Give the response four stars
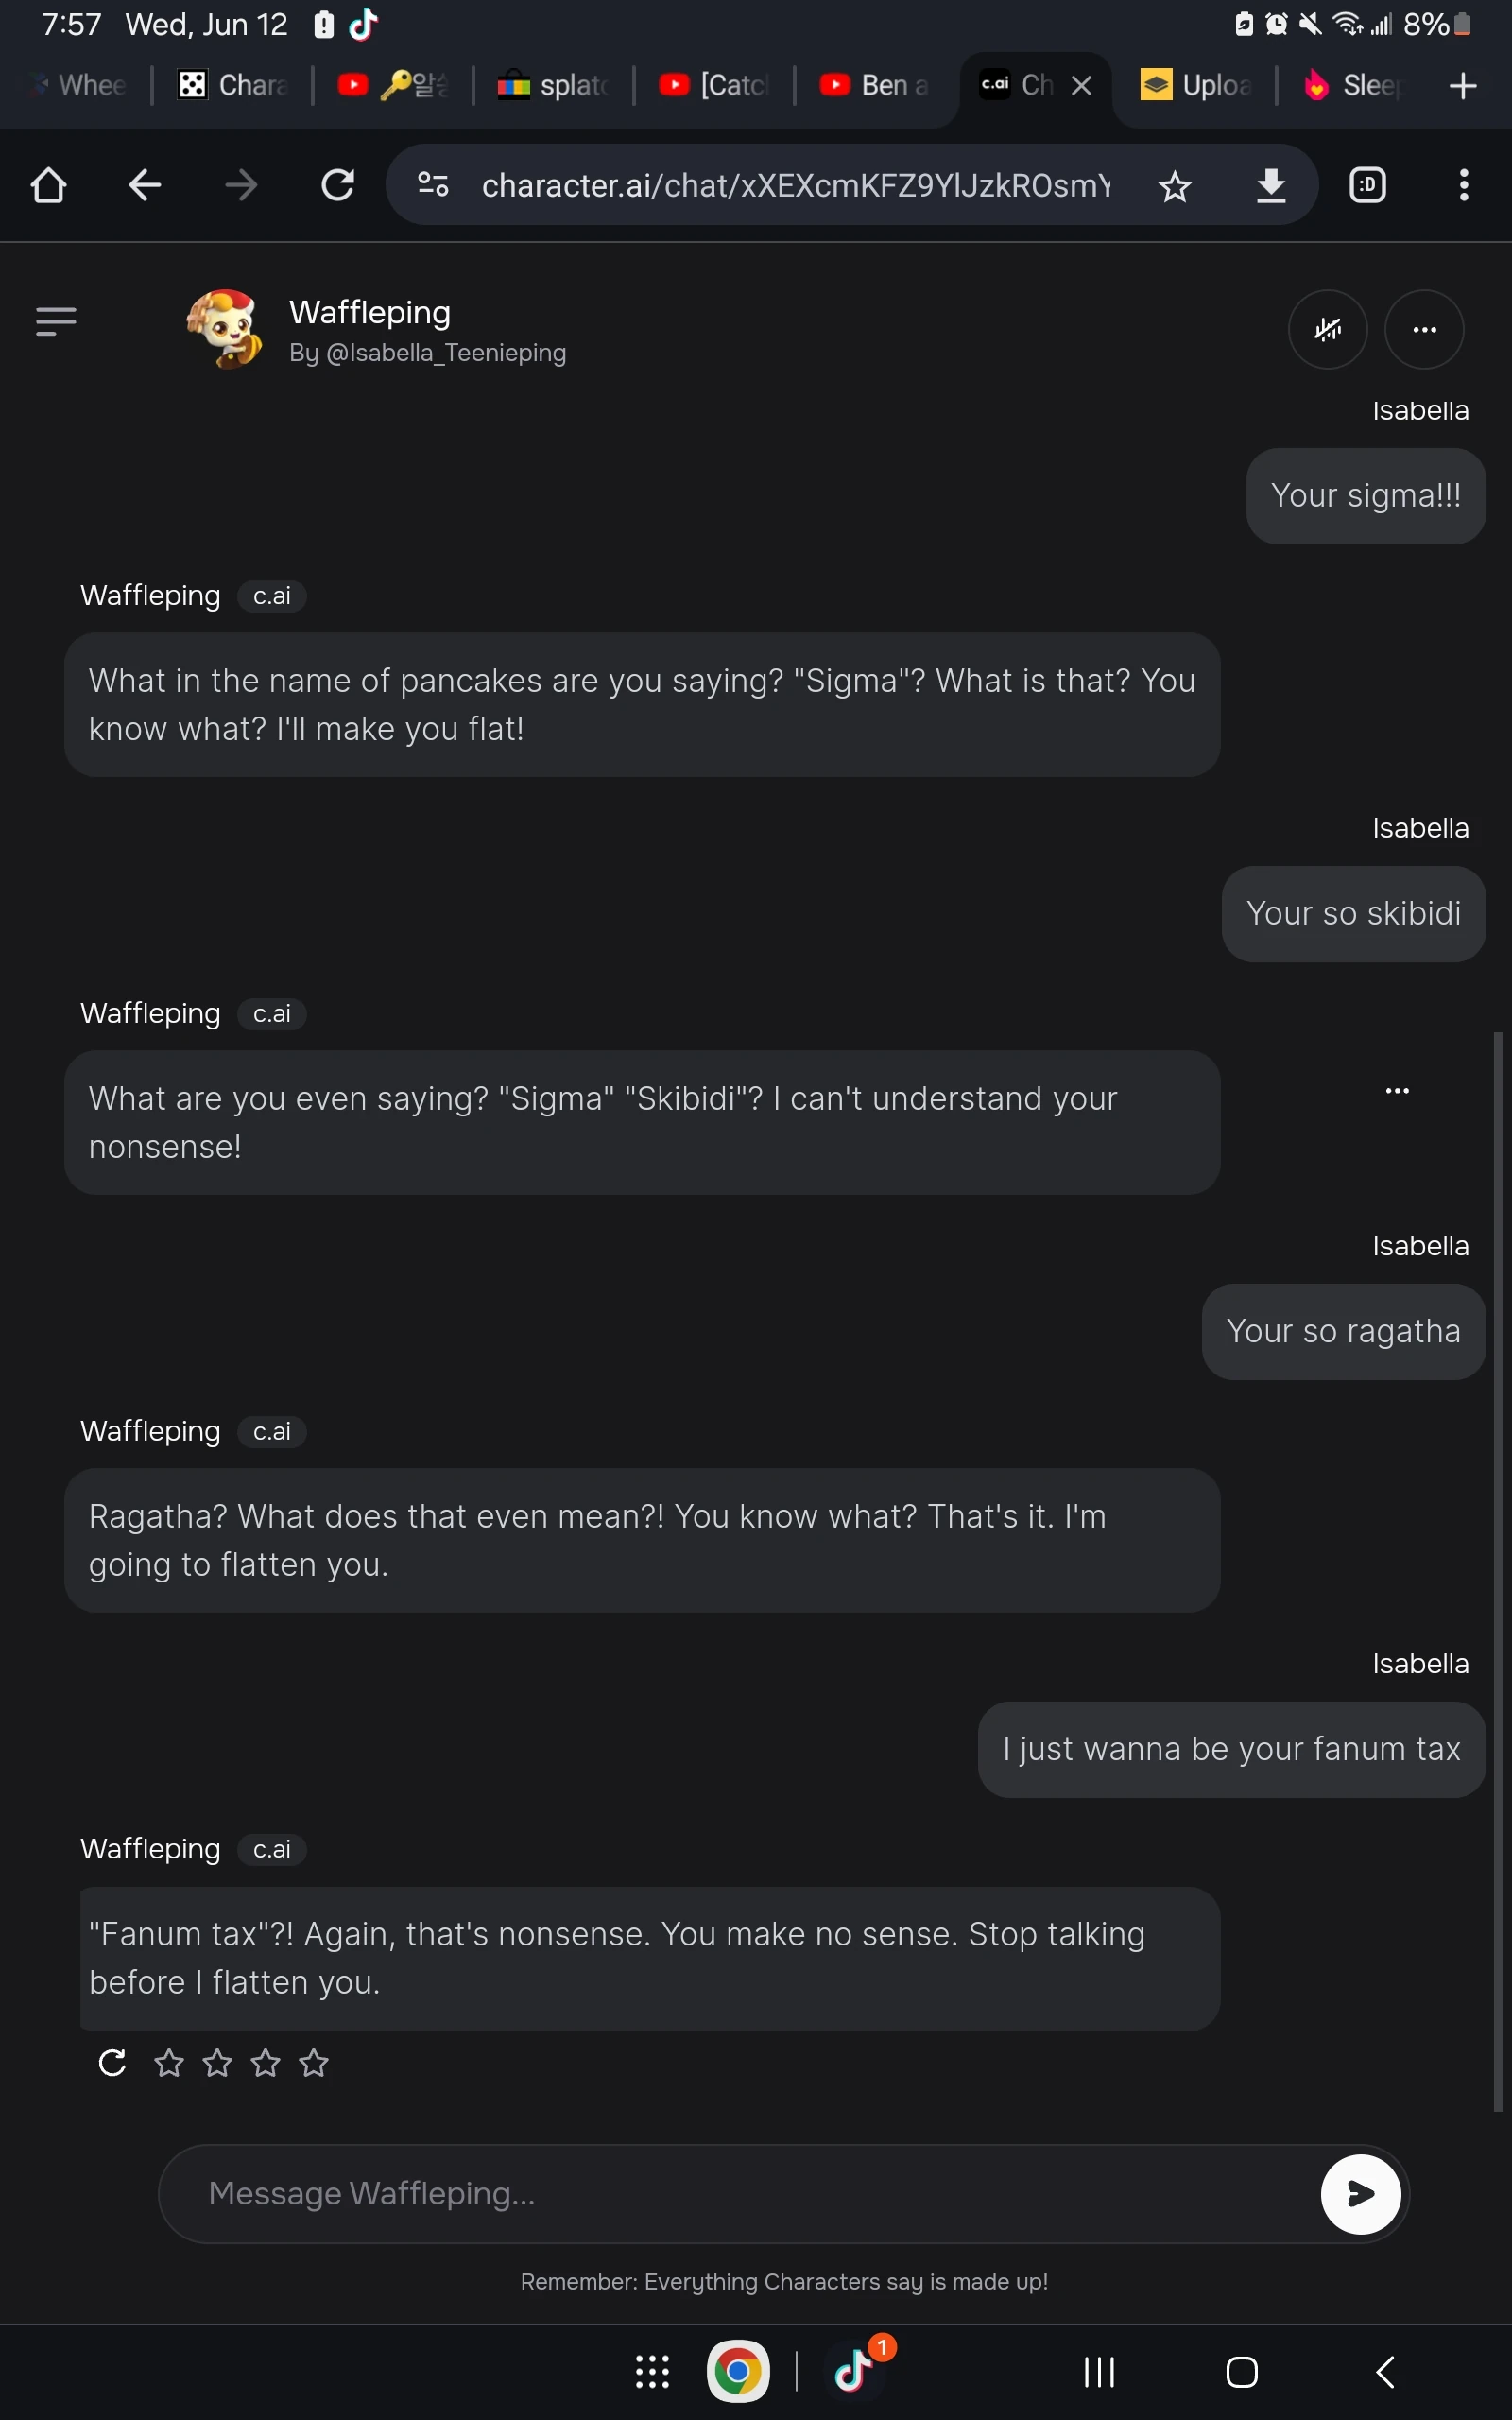 313,2062
